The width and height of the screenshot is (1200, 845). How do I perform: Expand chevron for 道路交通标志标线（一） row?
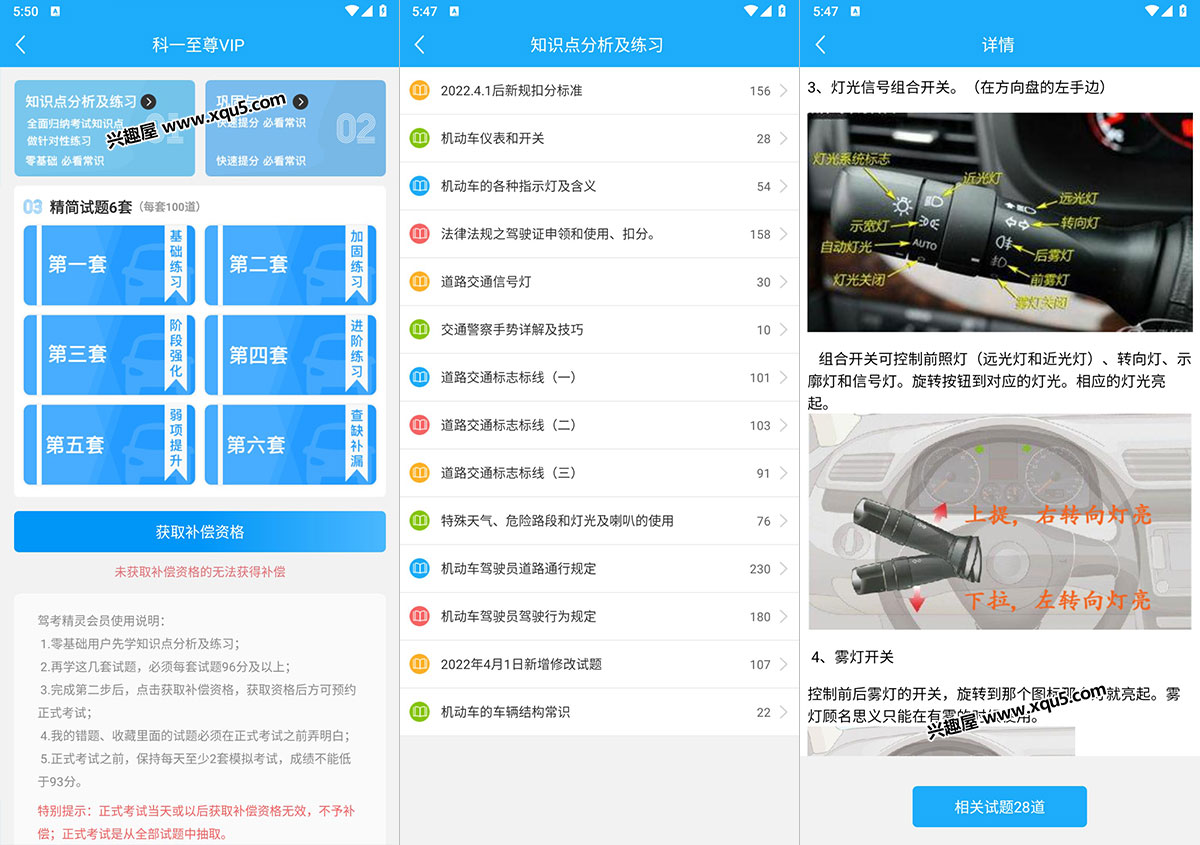[x=783, y=378]
